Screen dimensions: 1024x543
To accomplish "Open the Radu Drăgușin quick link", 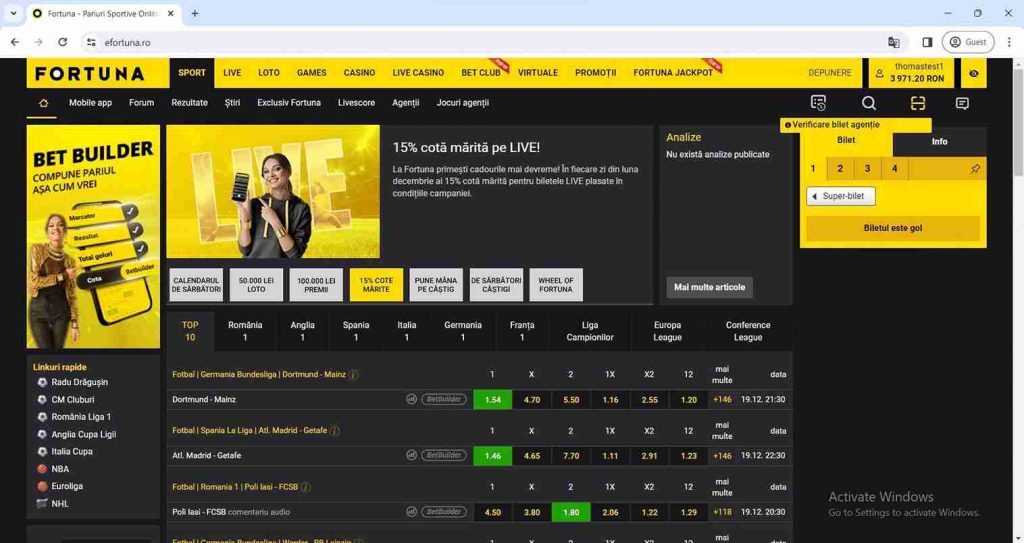I will (80, 382).
